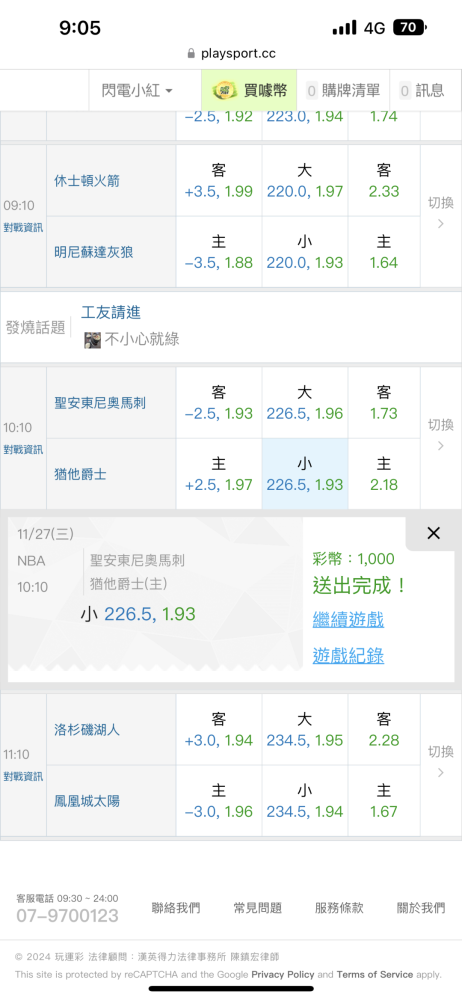This screenshot has width=462, height=1000.
Task: Tap the 聯絡我們 footer link
Action: [x=176, y=908]
